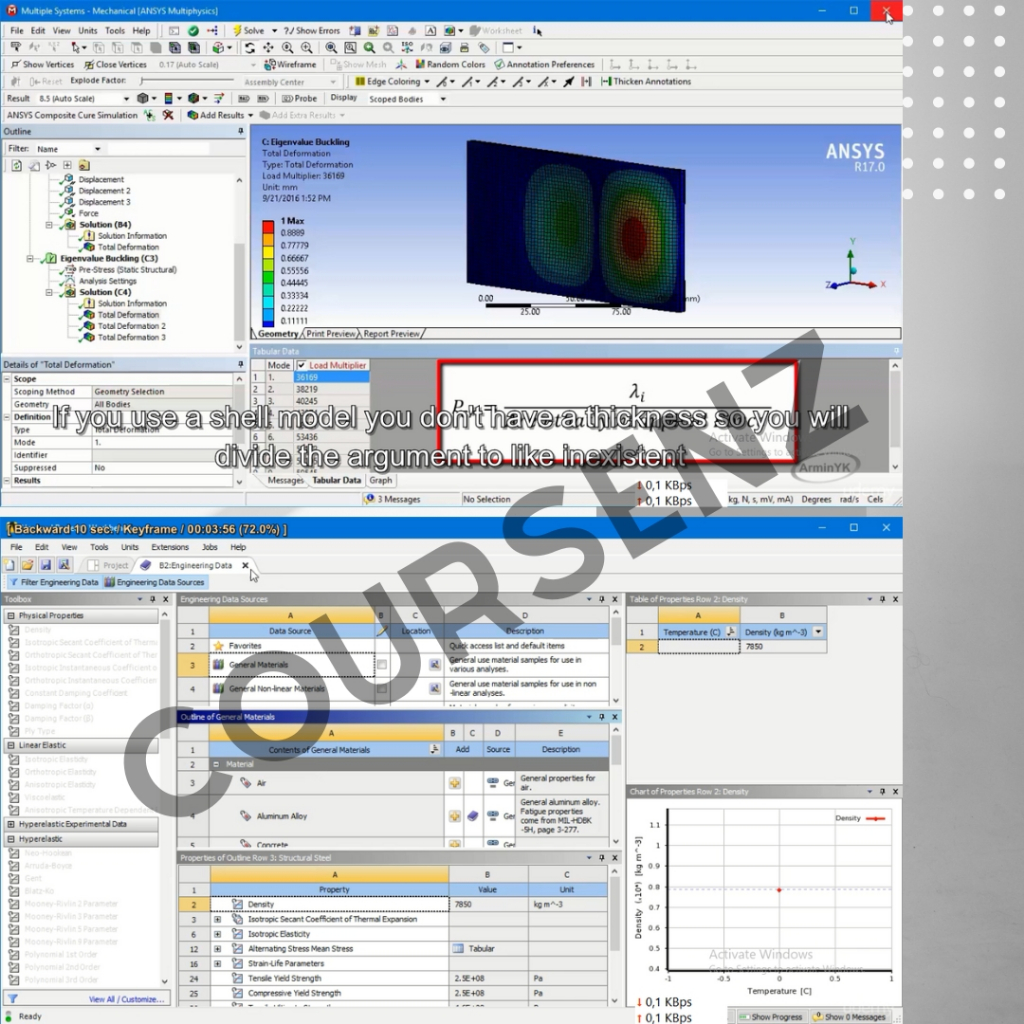
Task: Select Total Deformation 2 in the outline tree
Action: point(131,327)
